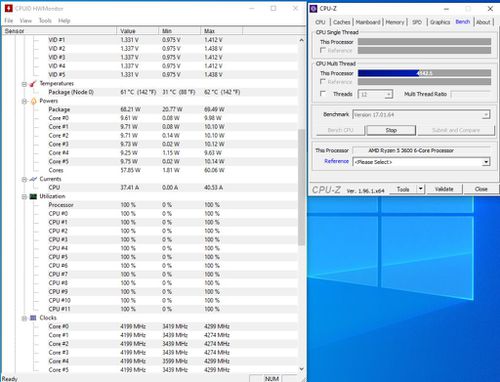The image size is (500, 382).
Task: Switch to the Memory tab in CPU-Z
Action: click(395, 22)
